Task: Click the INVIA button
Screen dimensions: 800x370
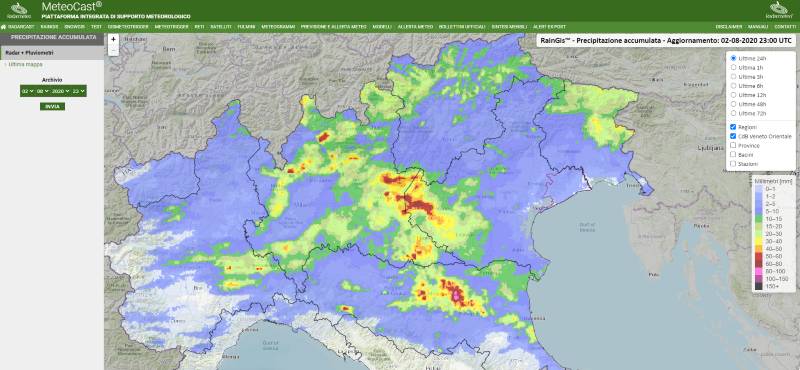Action: point(53,107)
